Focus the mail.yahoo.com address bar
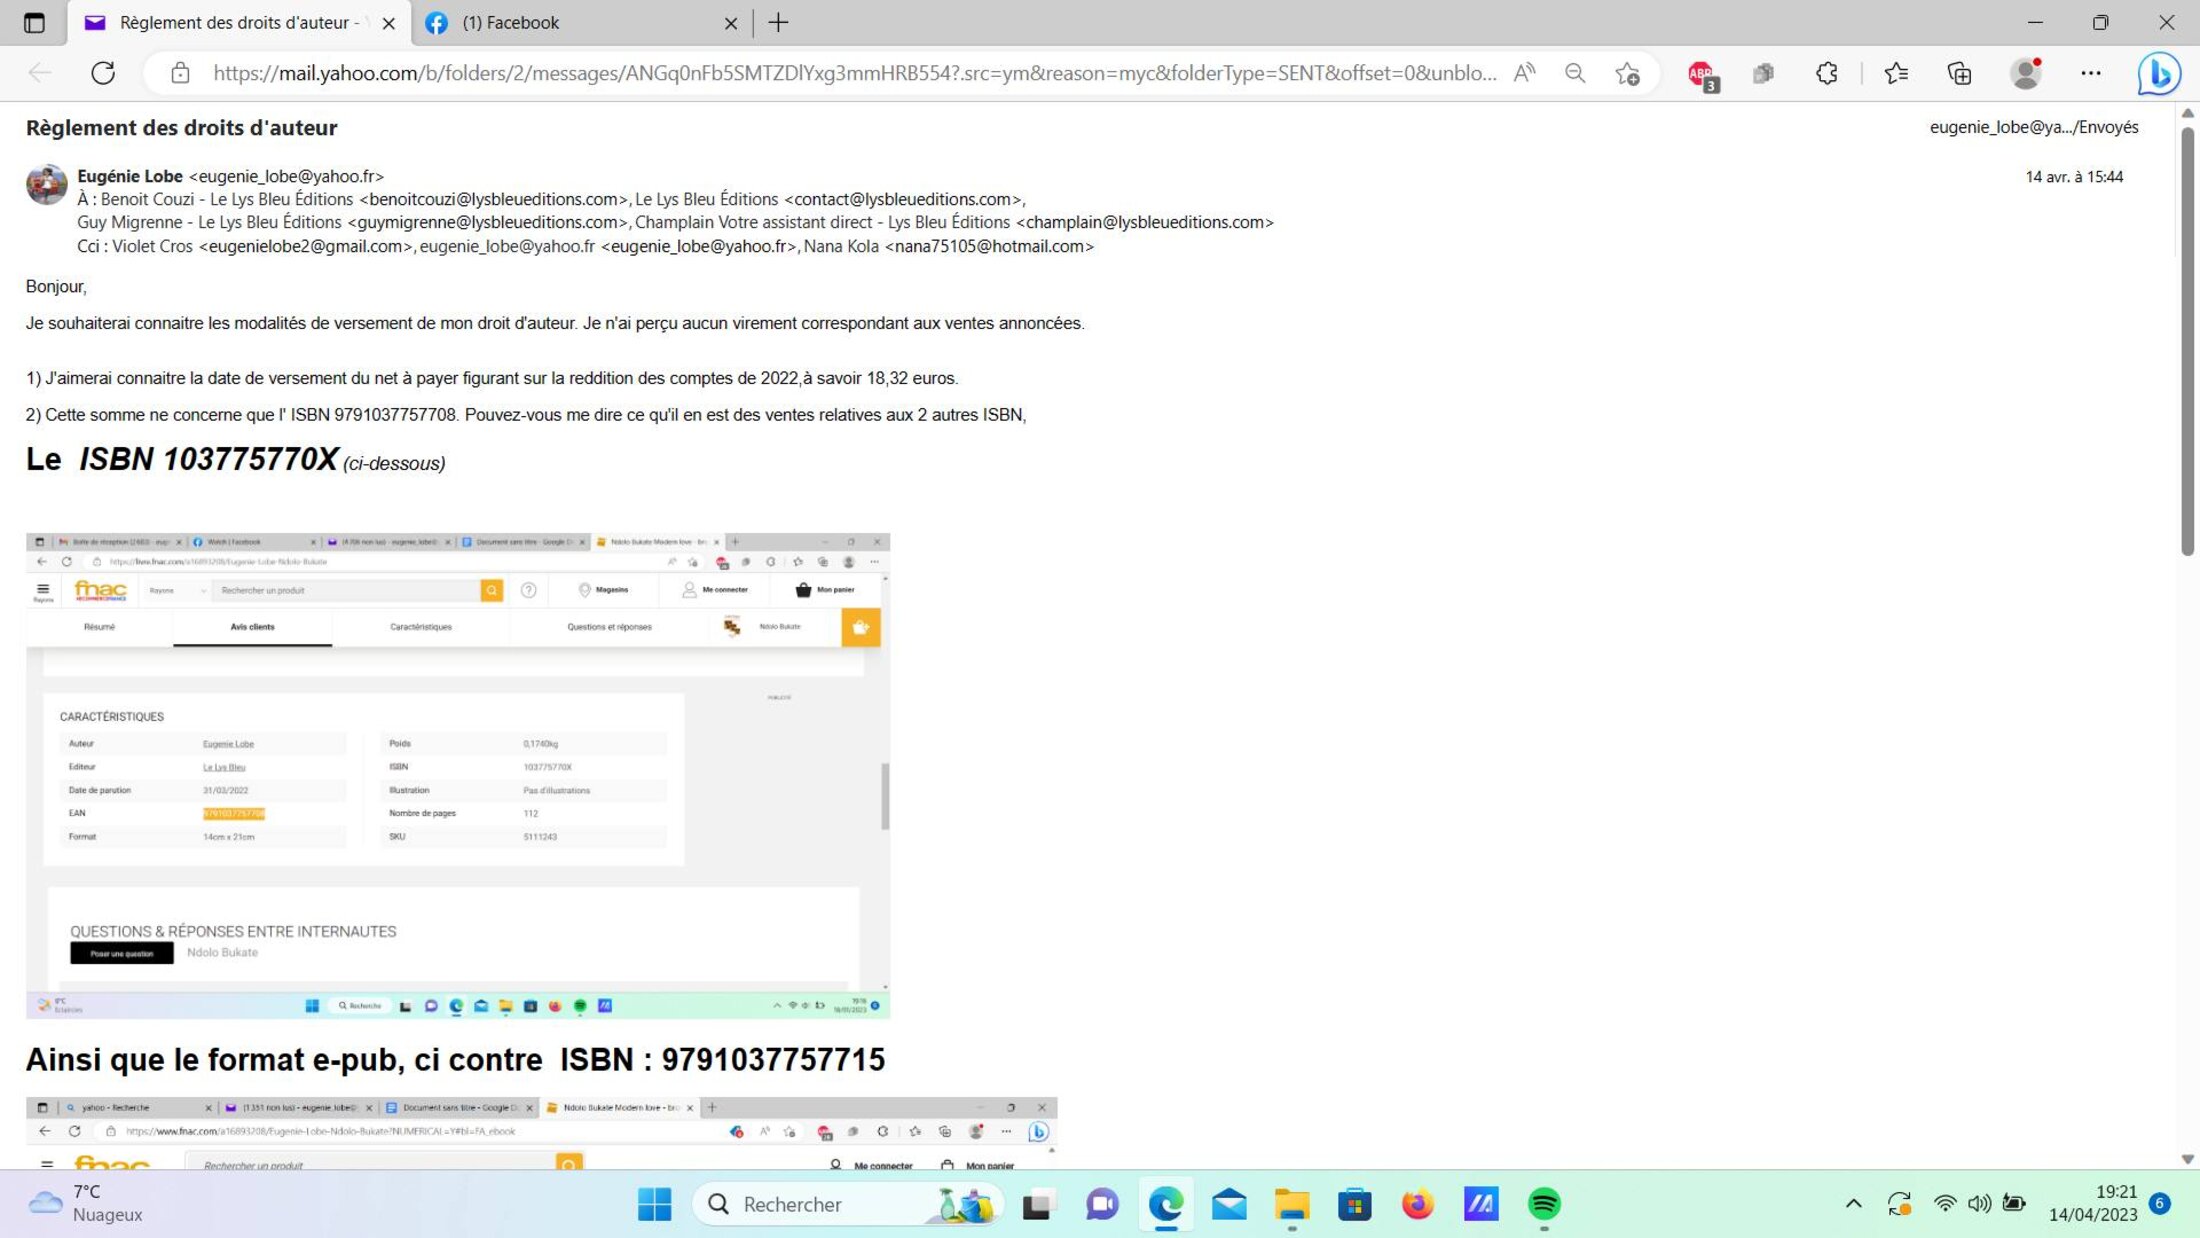The height and width of the screenshot is (1238, 2200). (855, 73)
